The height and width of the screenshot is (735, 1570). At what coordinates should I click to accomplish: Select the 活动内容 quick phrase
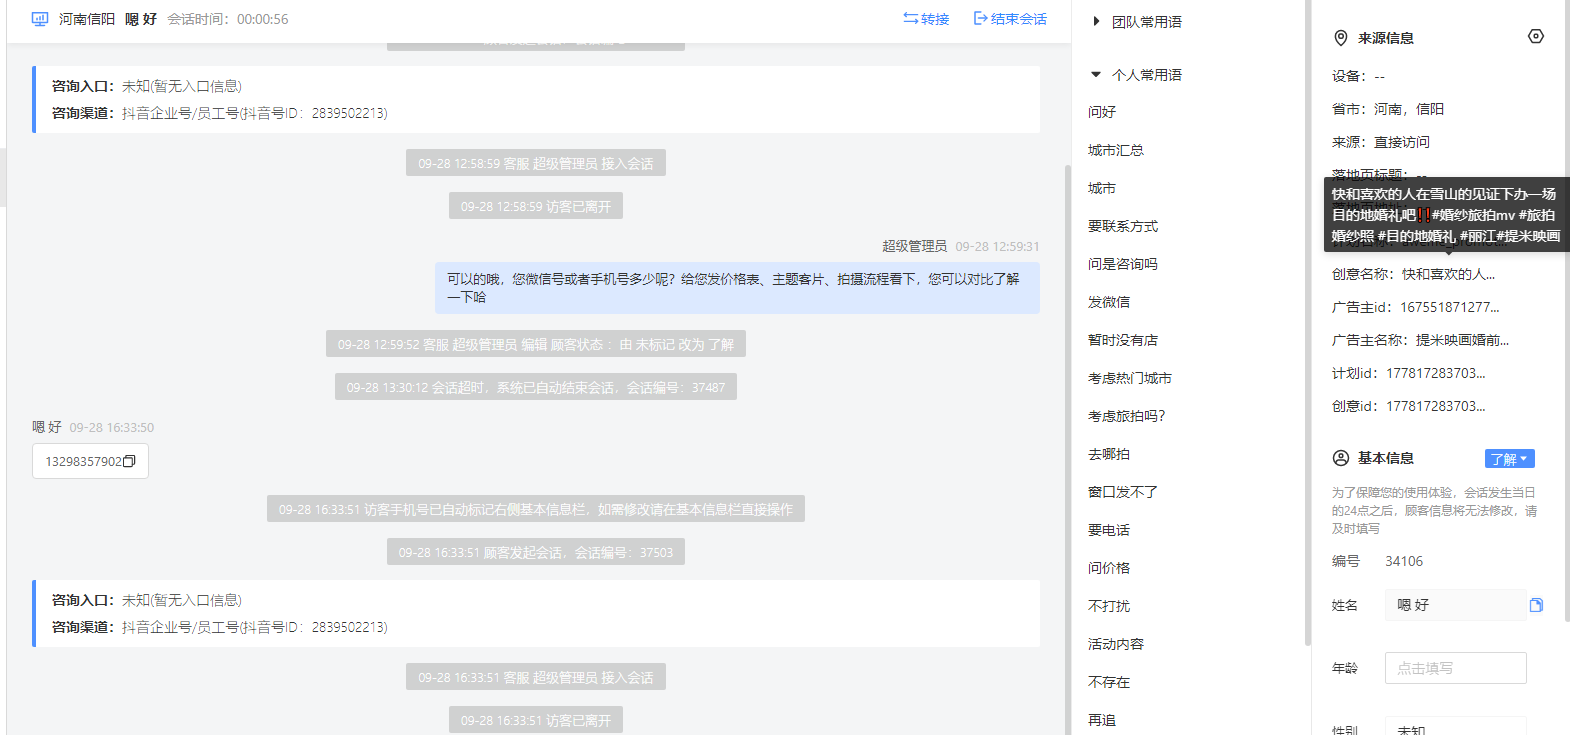click(1116, 644)
